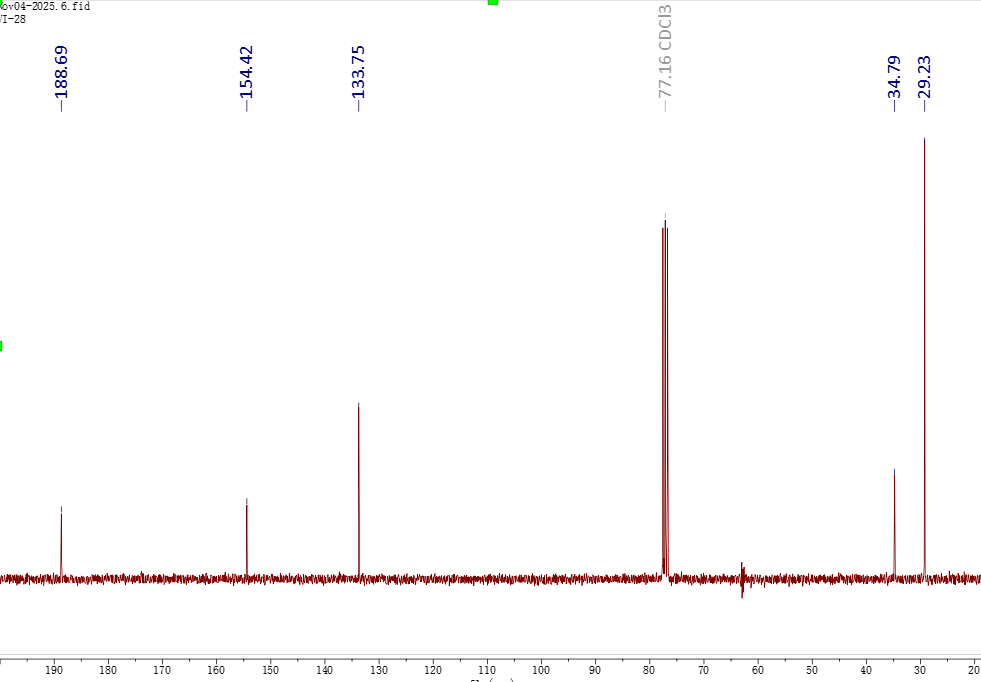Click the 188.69 peak label

(x=61, y=77)
